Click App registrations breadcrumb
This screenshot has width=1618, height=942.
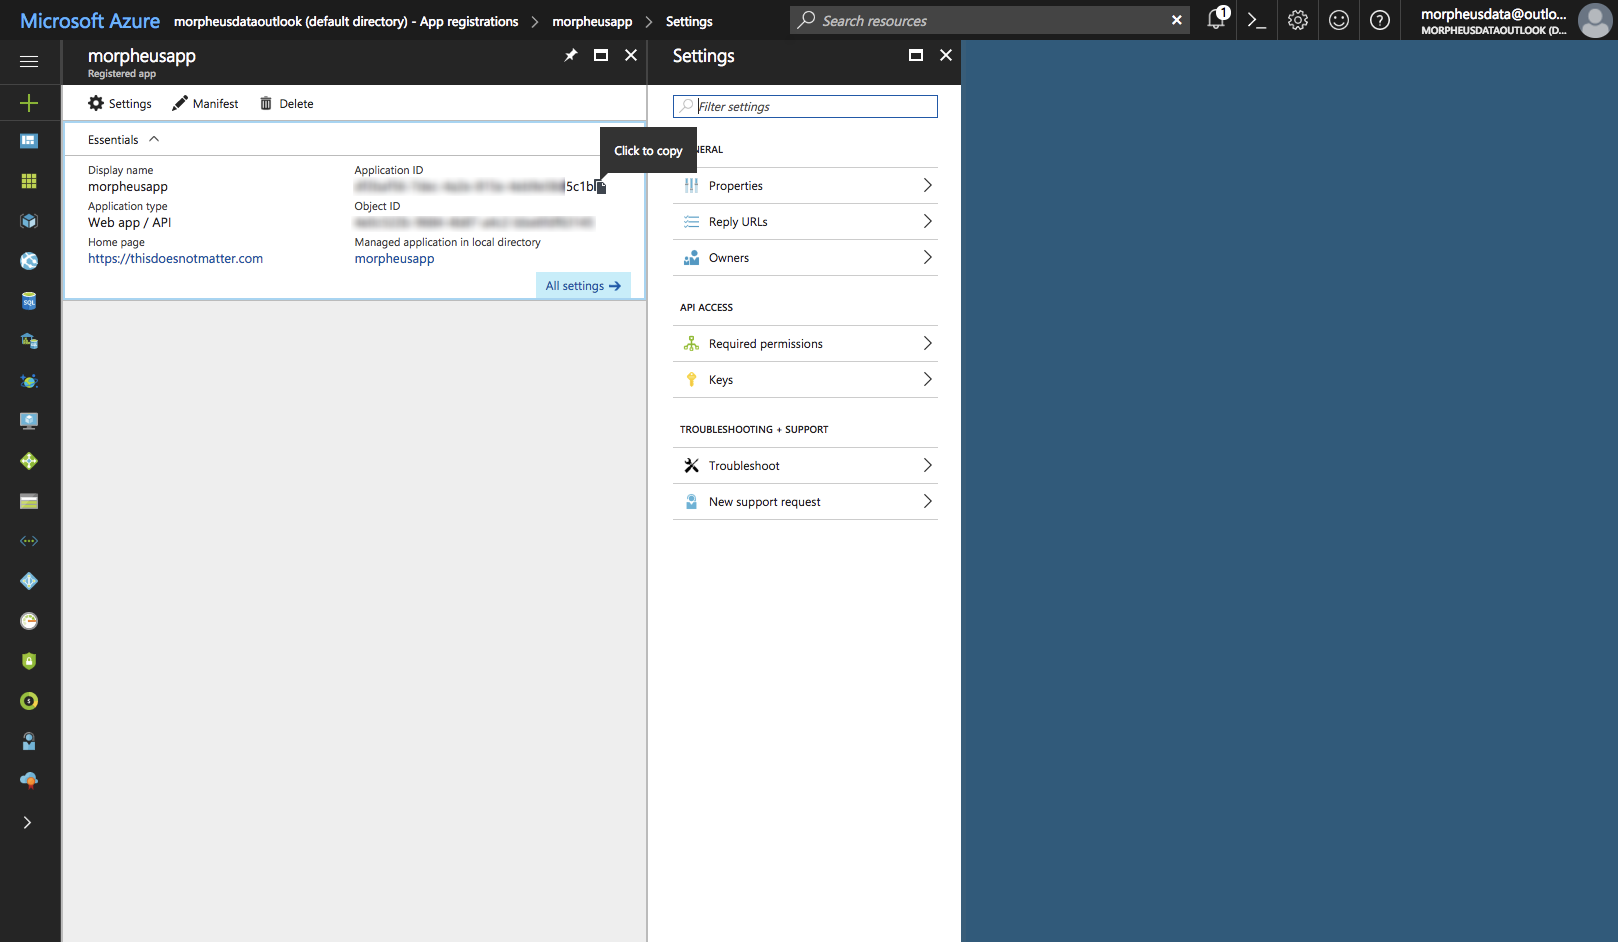tap(346, 21)
